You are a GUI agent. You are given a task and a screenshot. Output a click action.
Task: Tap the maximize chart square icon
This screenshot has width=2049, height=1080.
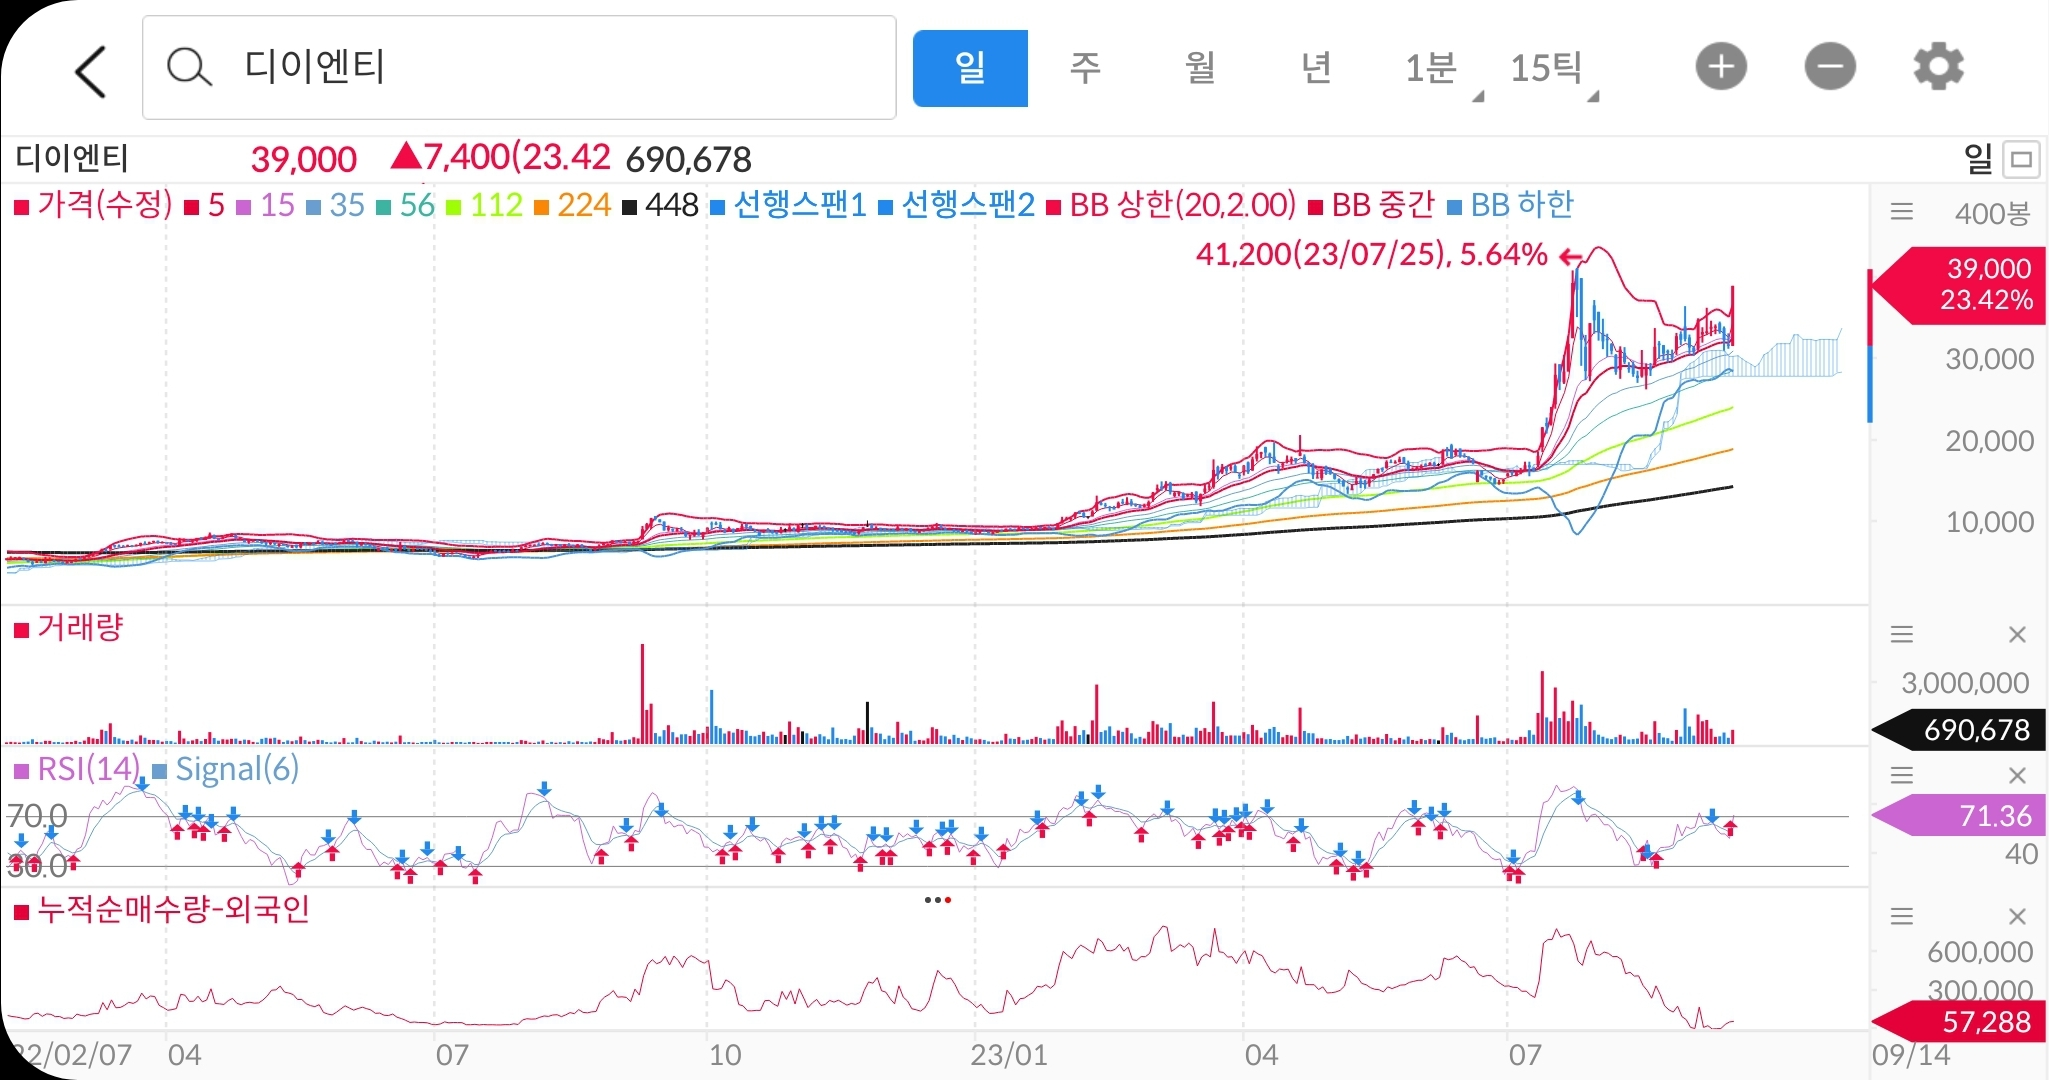tap(2022, 159)
